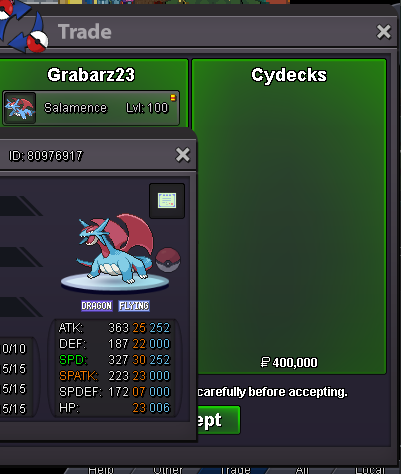Click the ₽400,000 money offer
The image size is (401, 474).
(289, 362)
